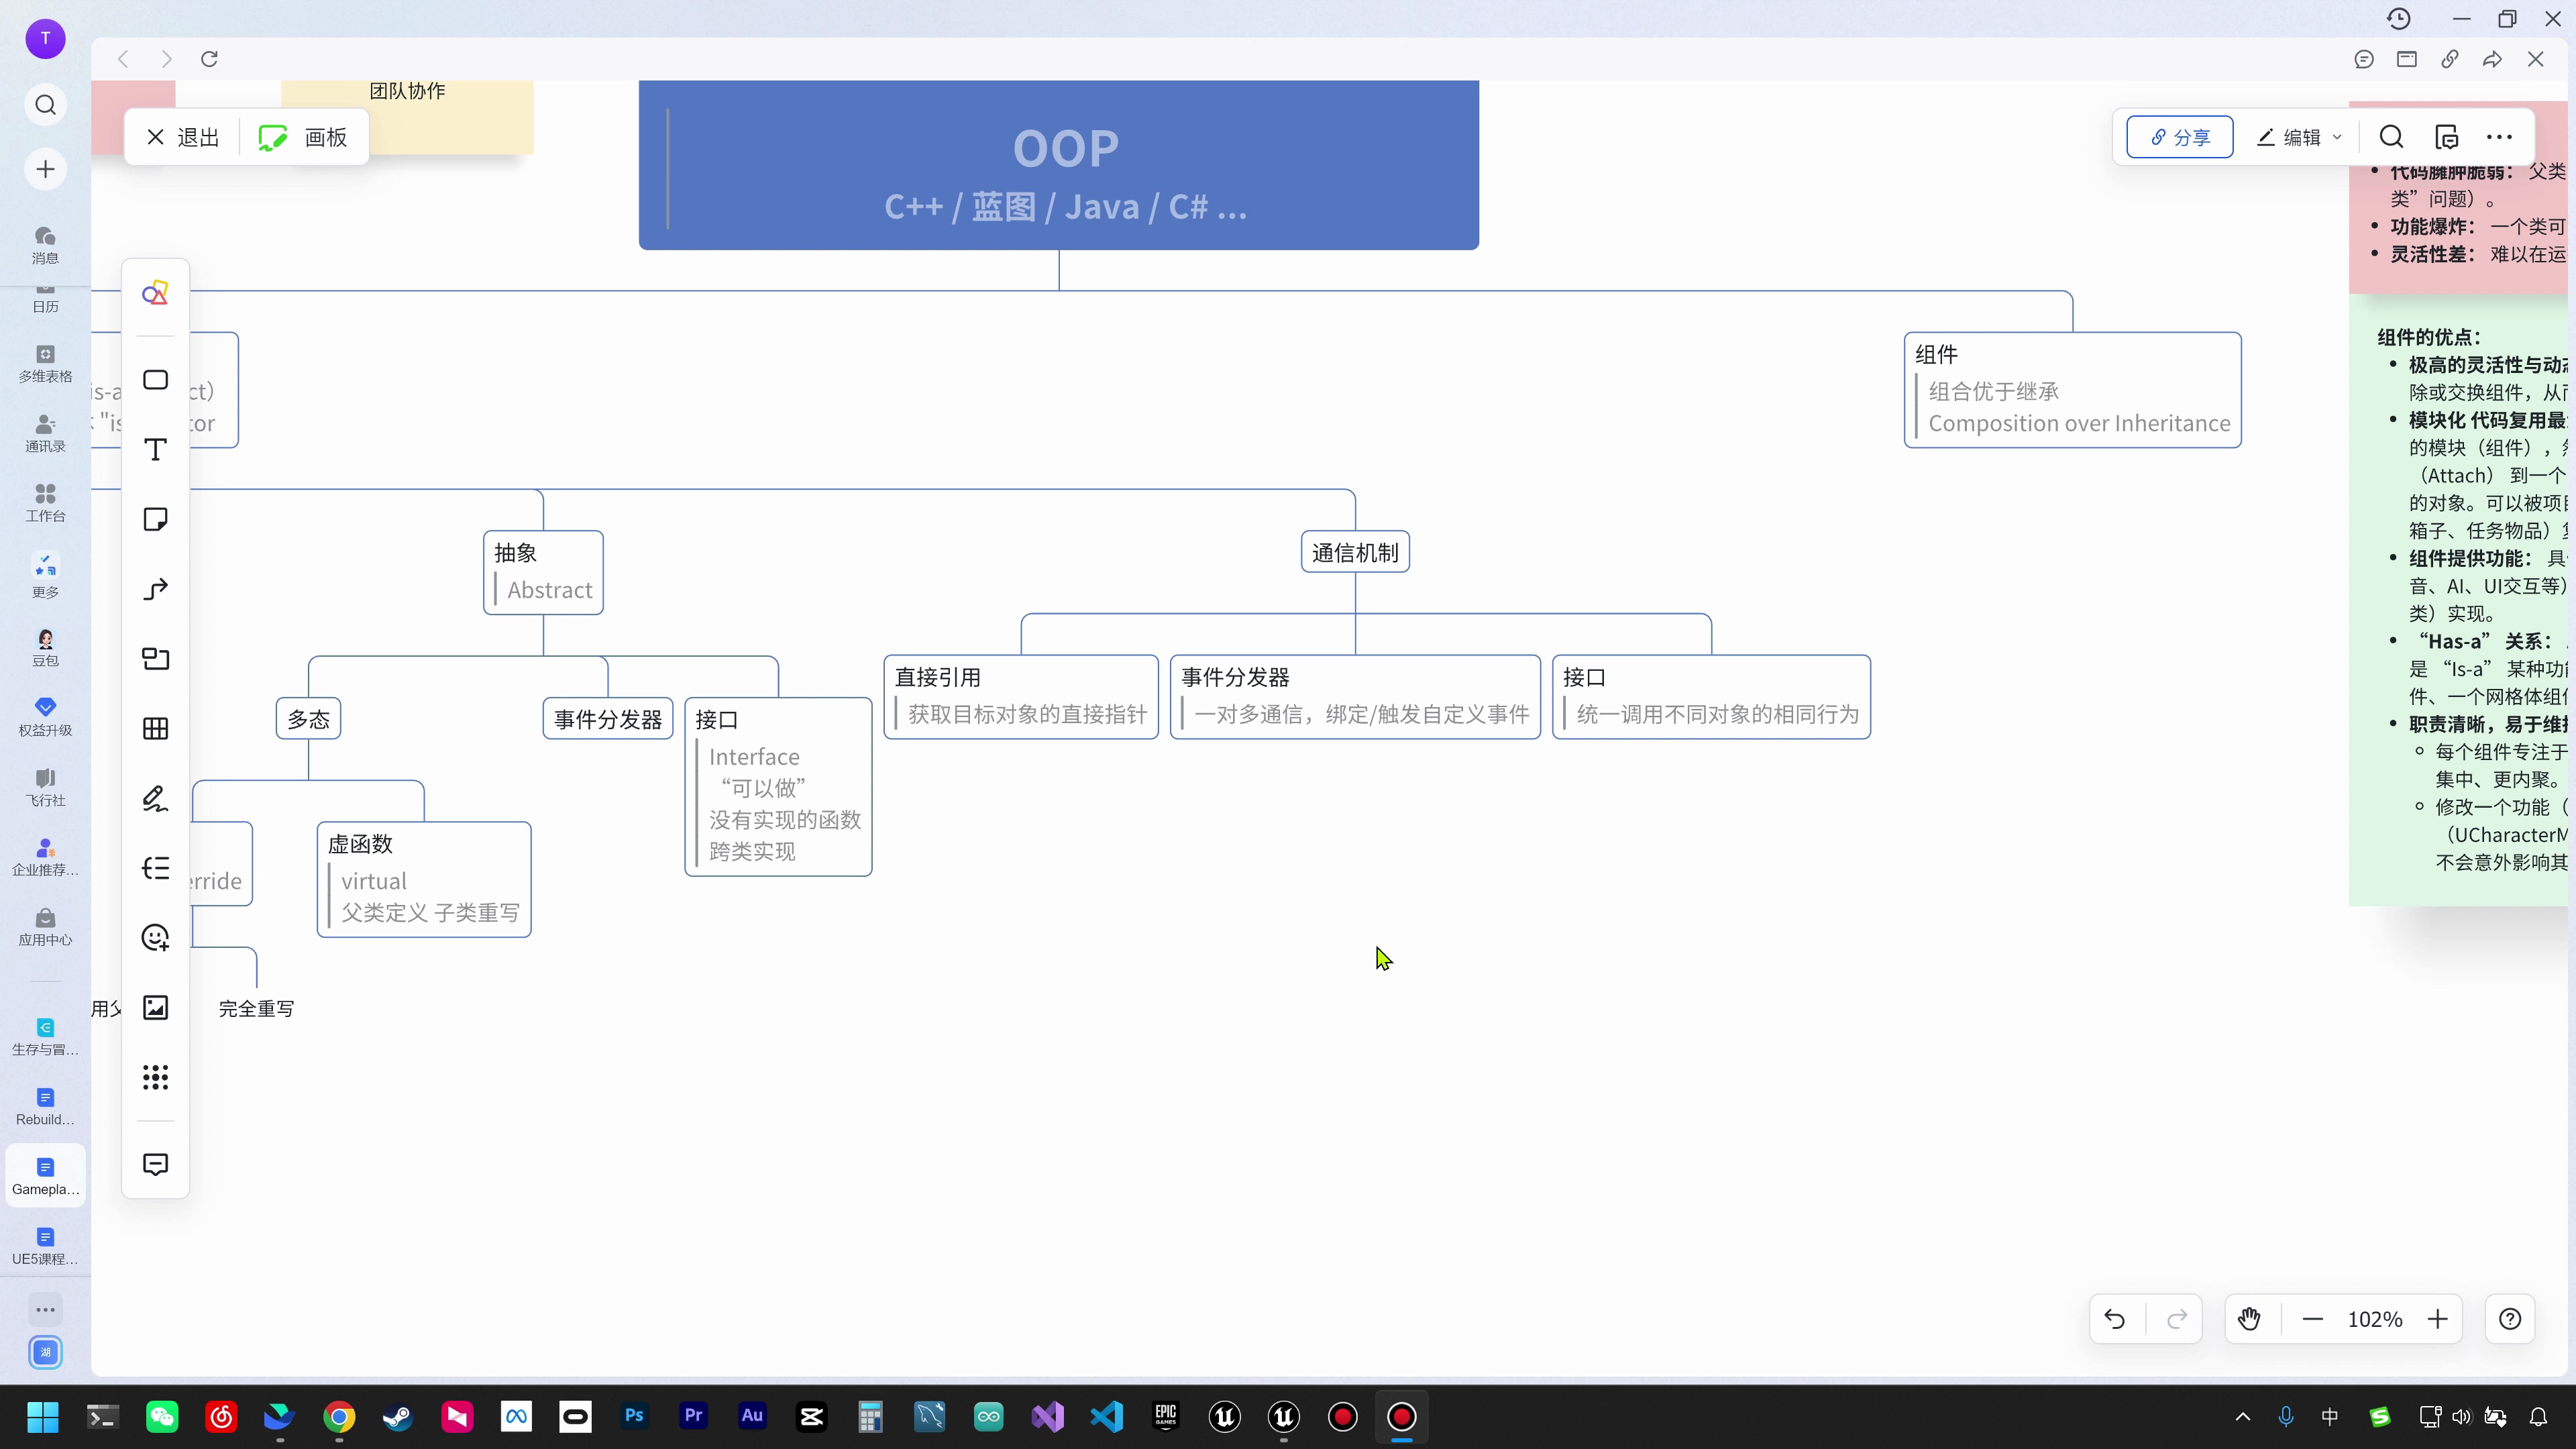Open 权益升级 in sidebar
The width and height of the screenshot is (2576, 1449).
coord(45,718)
